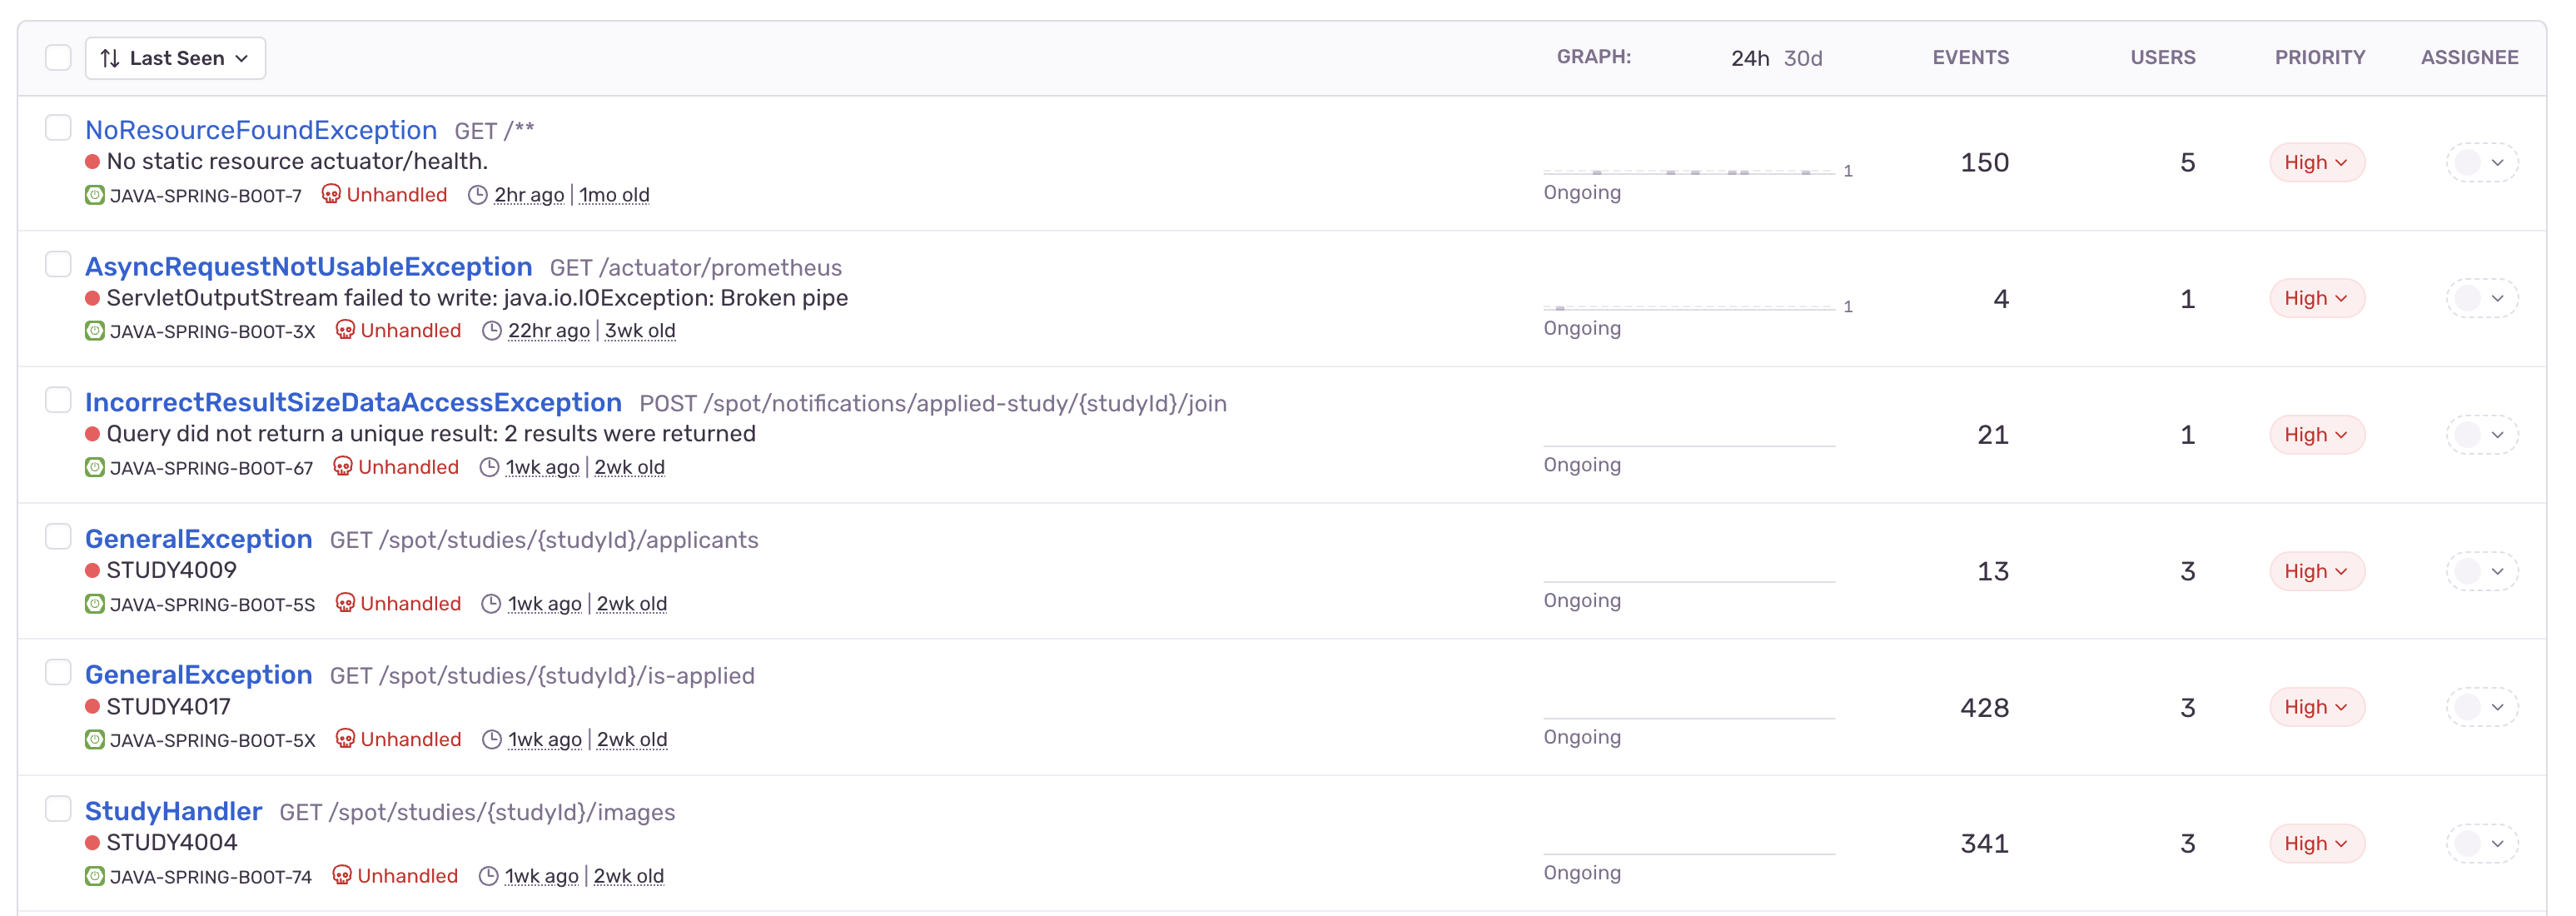Click the red dot beside STUDY4009 message
This screenshot has width=2576, height=916.
93,570
